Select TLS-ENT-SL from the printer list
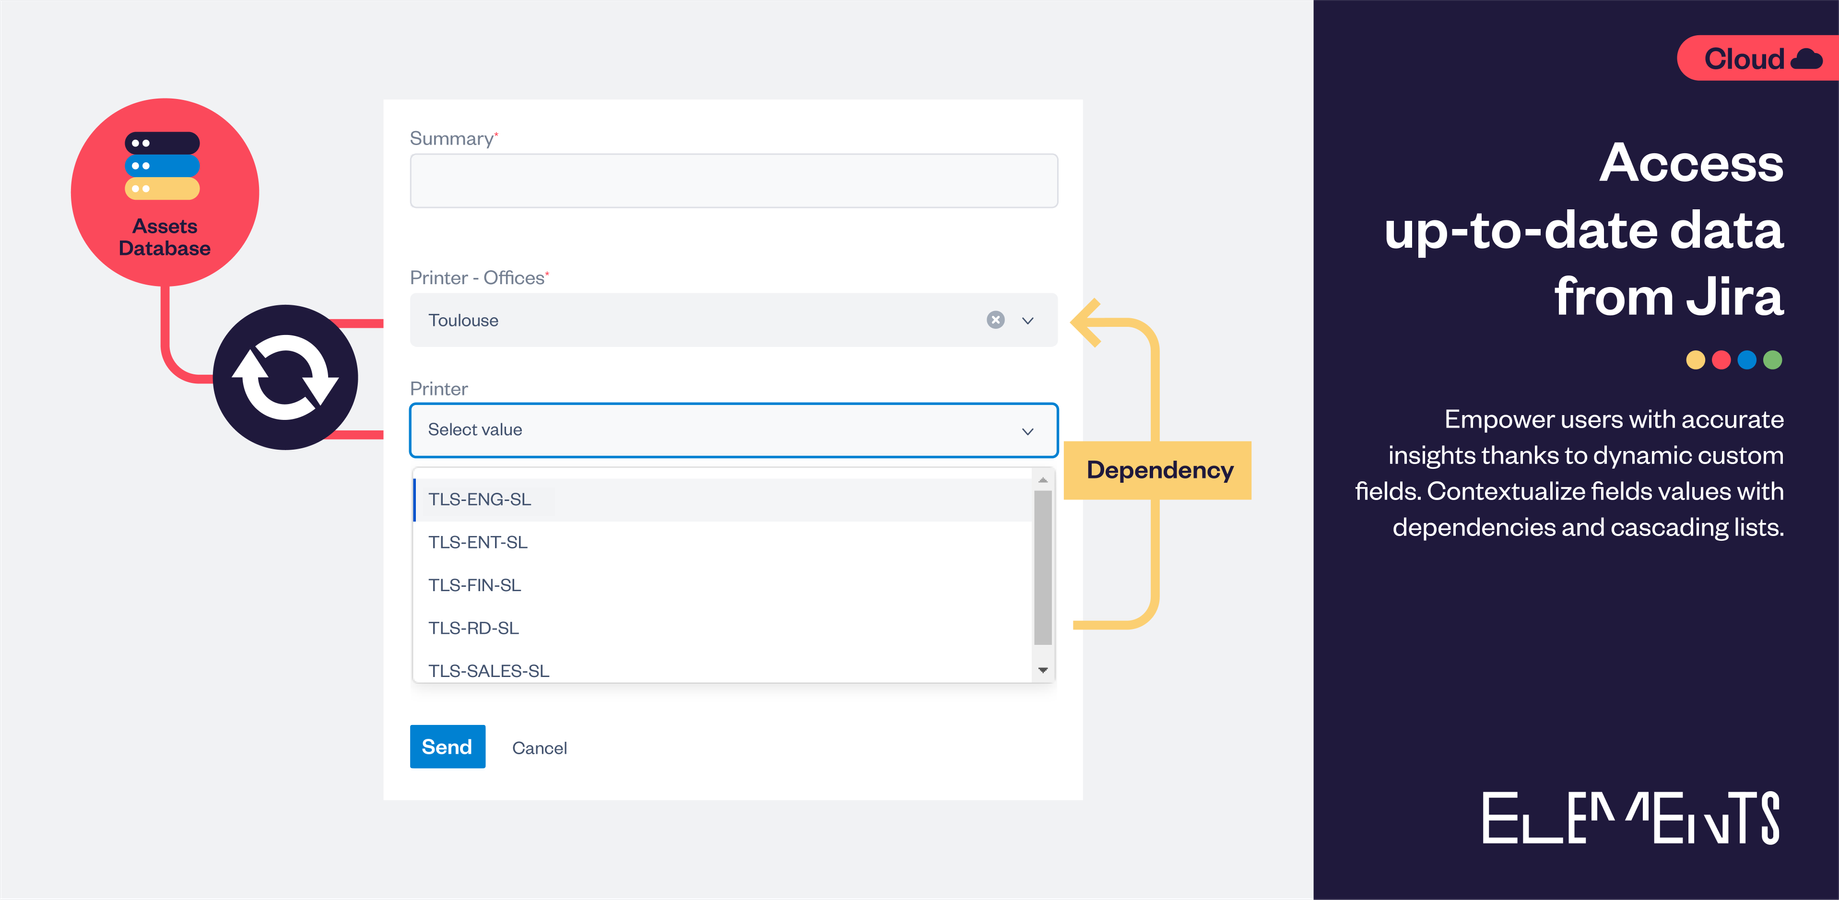The height and width of the screenshot is (900, 1839). click(x=722, y=542)
